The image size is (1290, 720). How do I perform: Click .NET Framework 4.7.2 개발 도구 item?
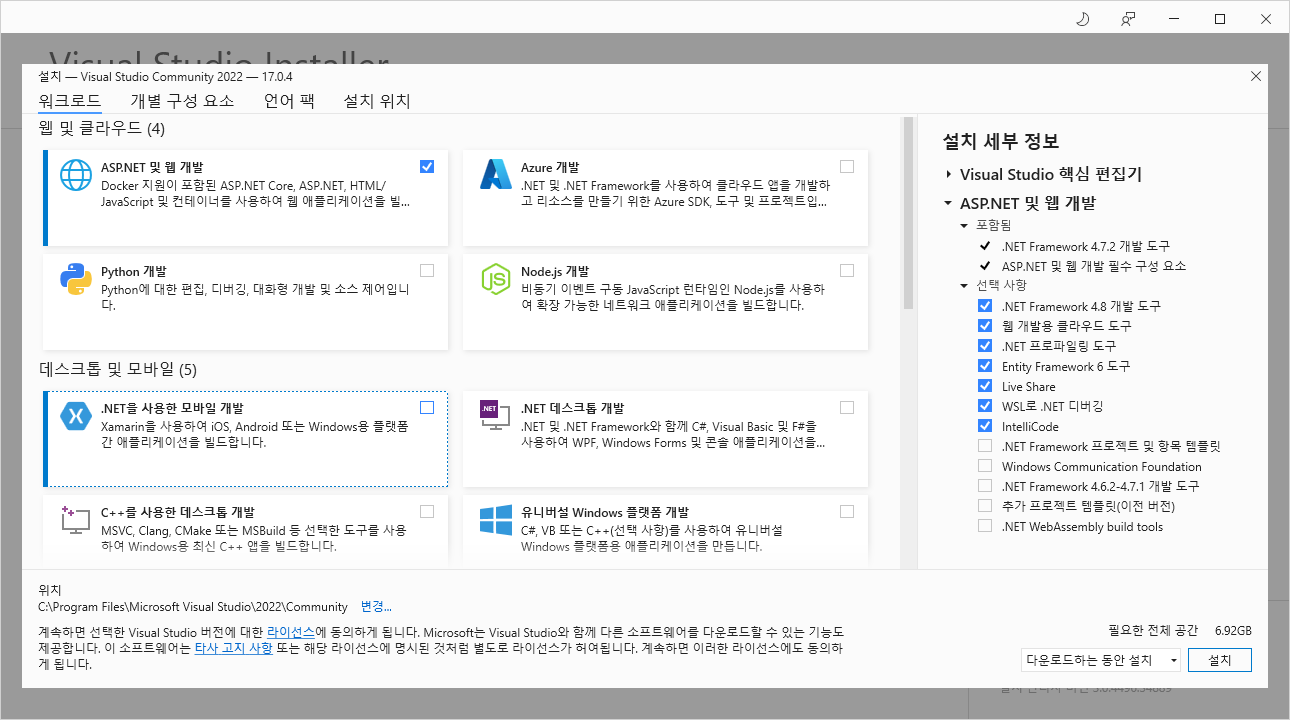click(1086, 246)
